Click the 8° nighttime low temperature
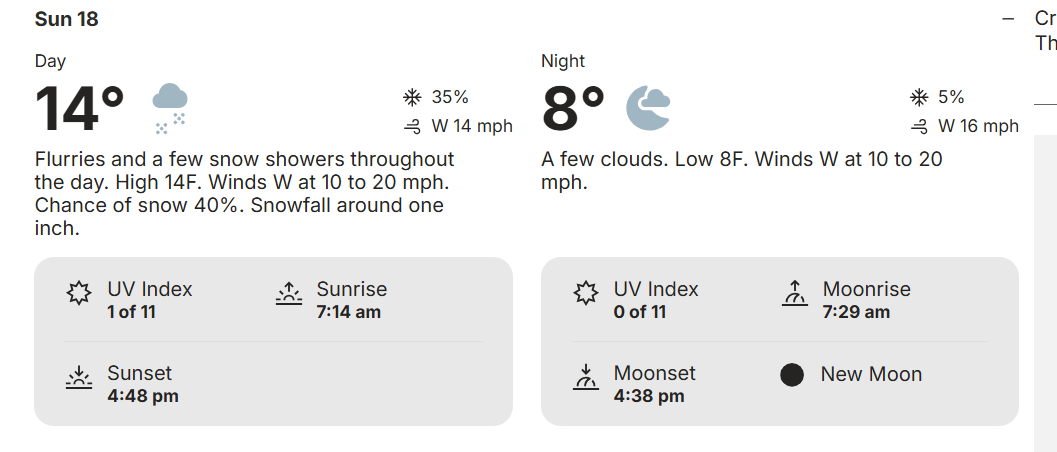The height and width of the screenshot is (452, 1057). point(573,109)
